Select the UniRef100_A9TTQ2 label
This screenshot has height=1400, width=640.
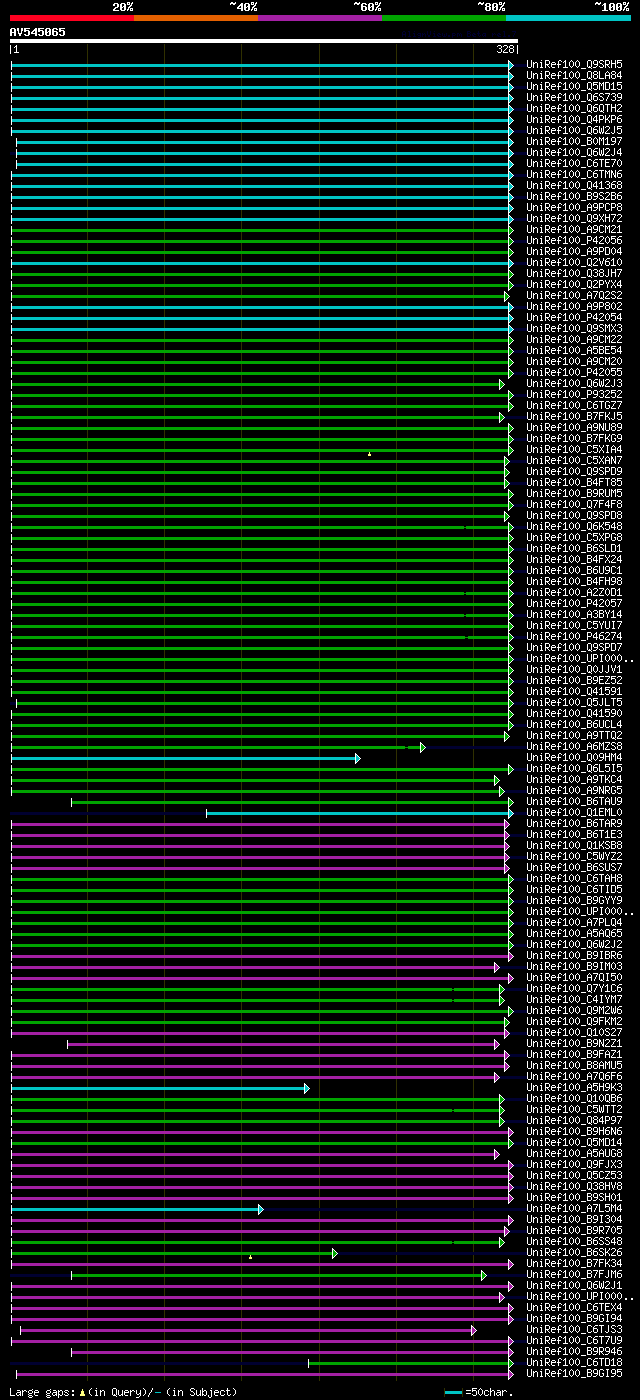[x=574, y=735]
